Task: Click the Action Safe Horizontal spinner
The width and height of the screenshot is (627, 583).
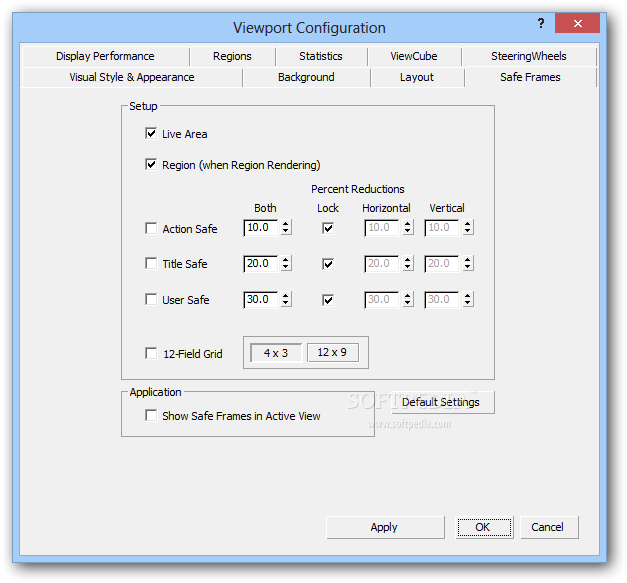Action: coord(407,228)
